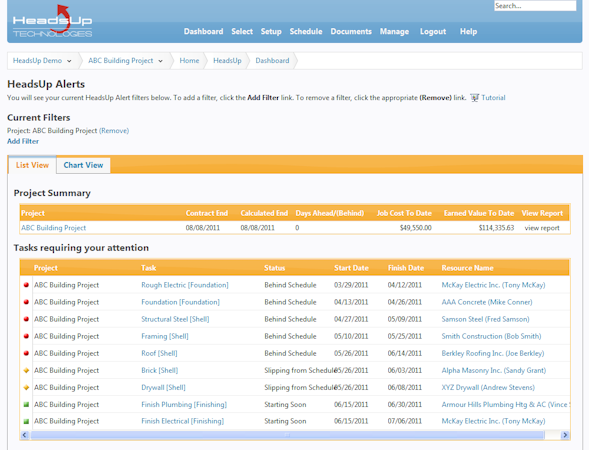Open ABC Building Project in Project Summary

click(x=53, y=228)
